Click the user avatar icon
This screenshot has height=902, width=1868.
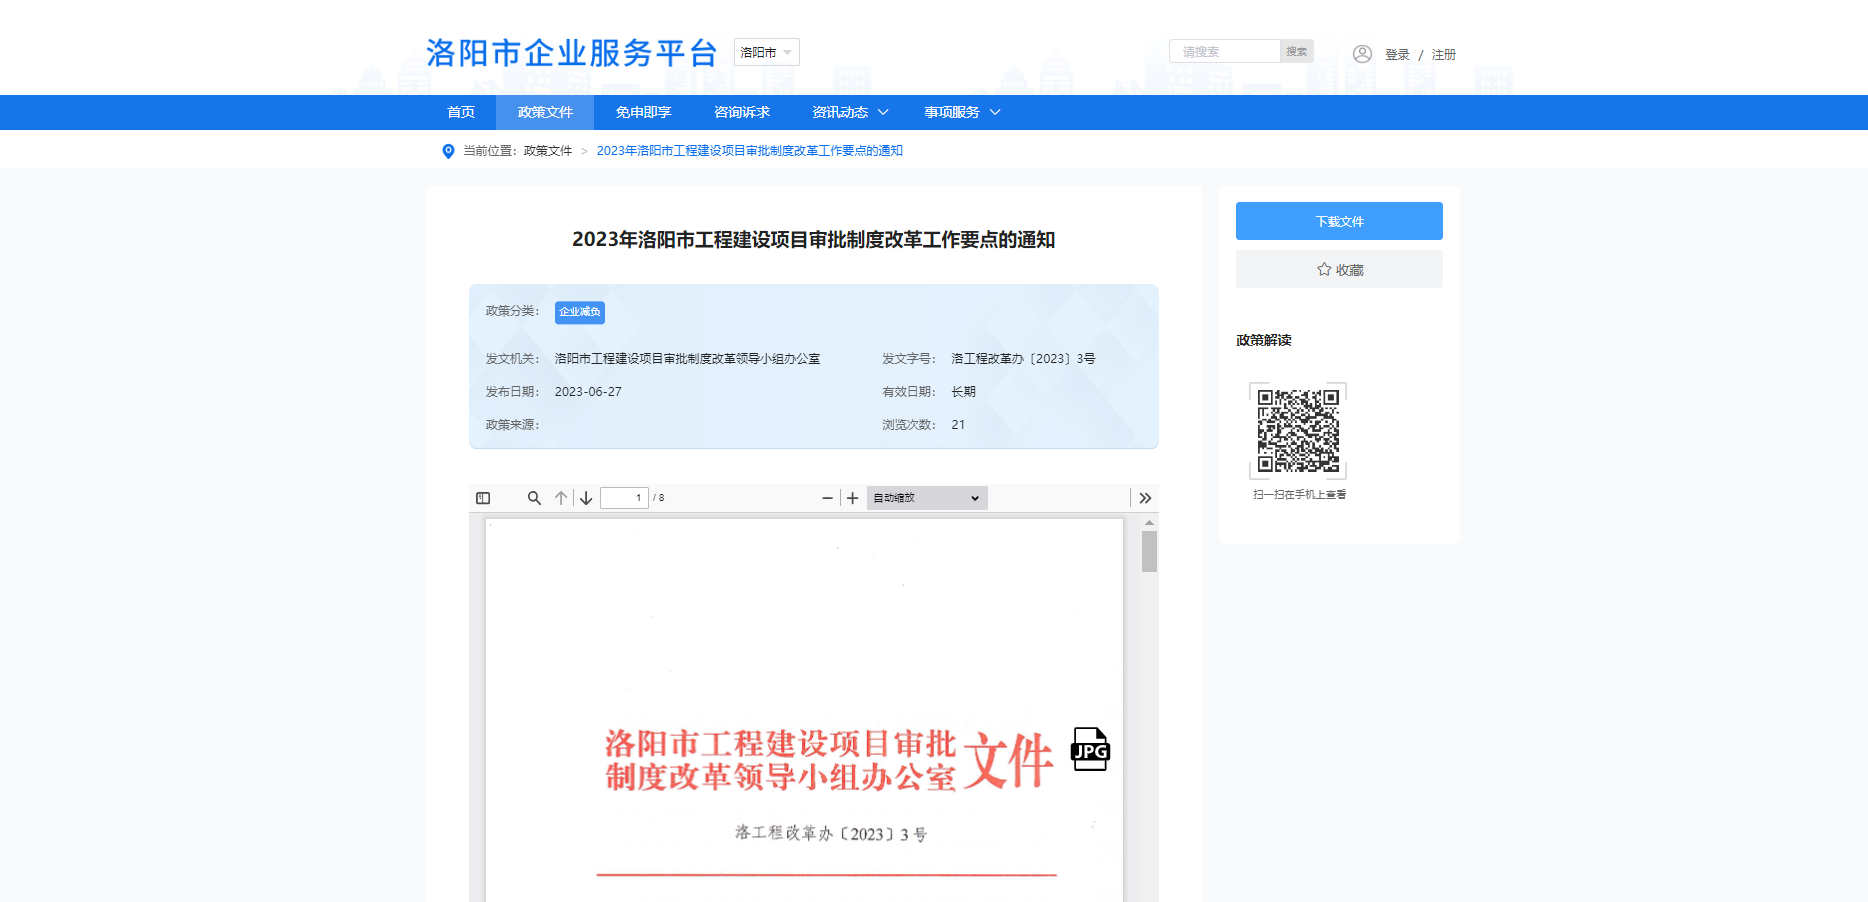1362,54
